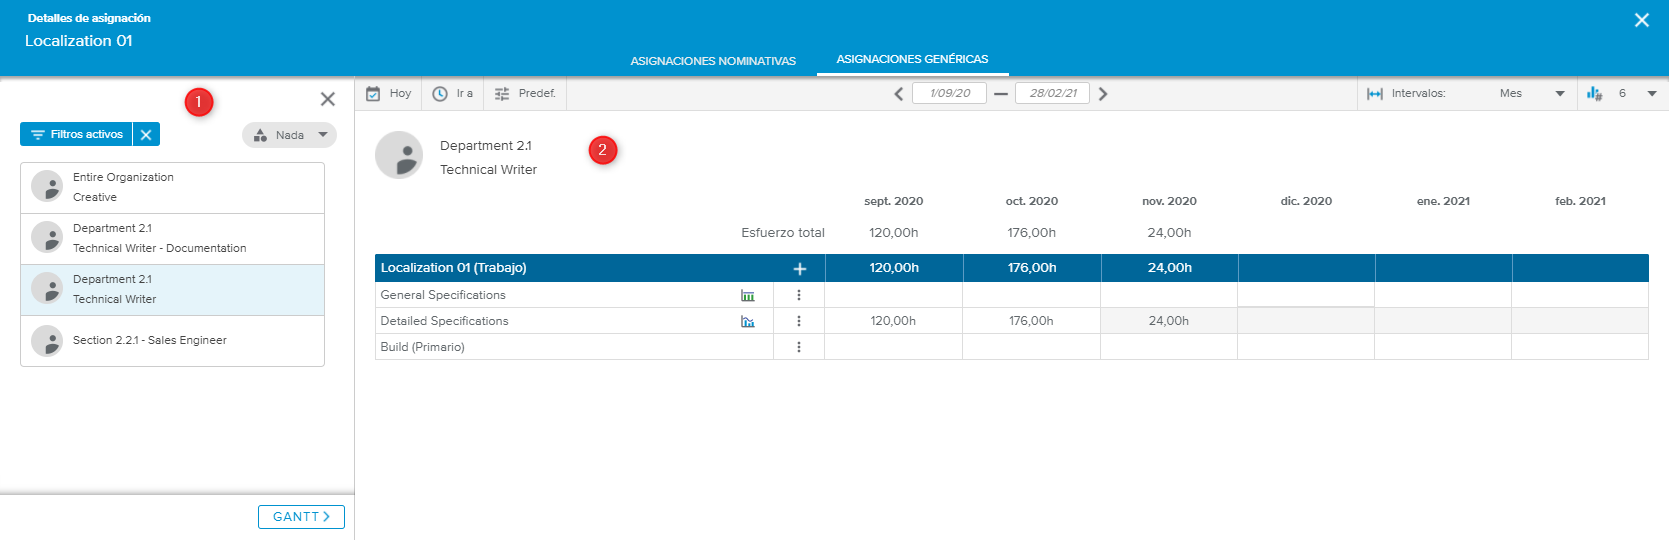Go to previous date range arrow
The image size is (1669, 540).
point(898,94)
